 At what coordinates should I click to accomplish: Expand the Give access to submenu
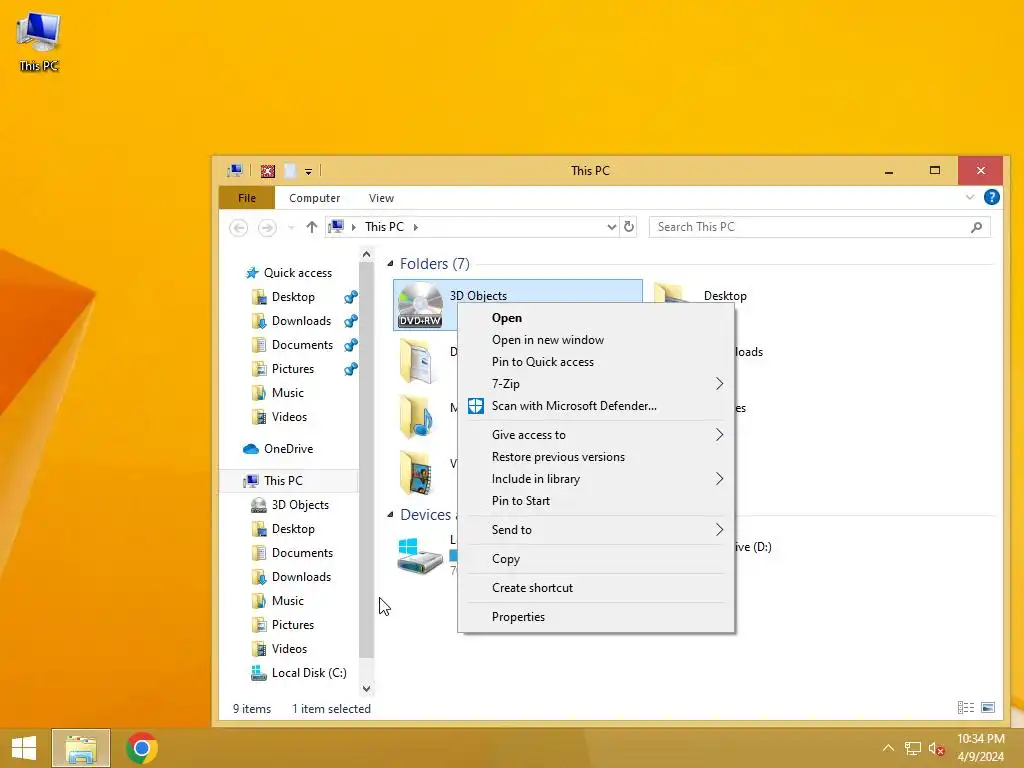pyautogui.click(x=596, y=435)
